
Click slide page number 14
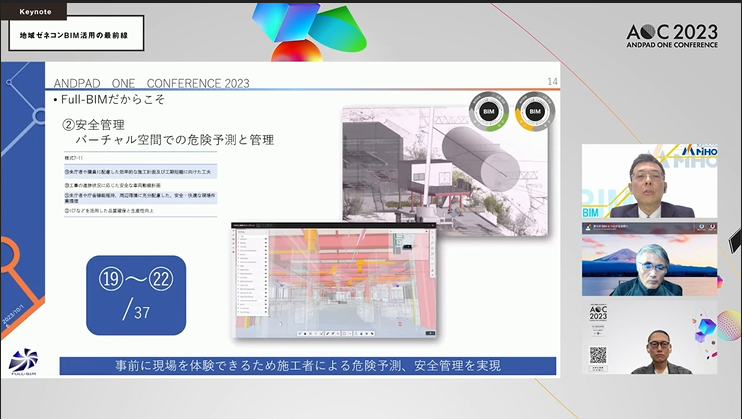[x=552, y=81]
